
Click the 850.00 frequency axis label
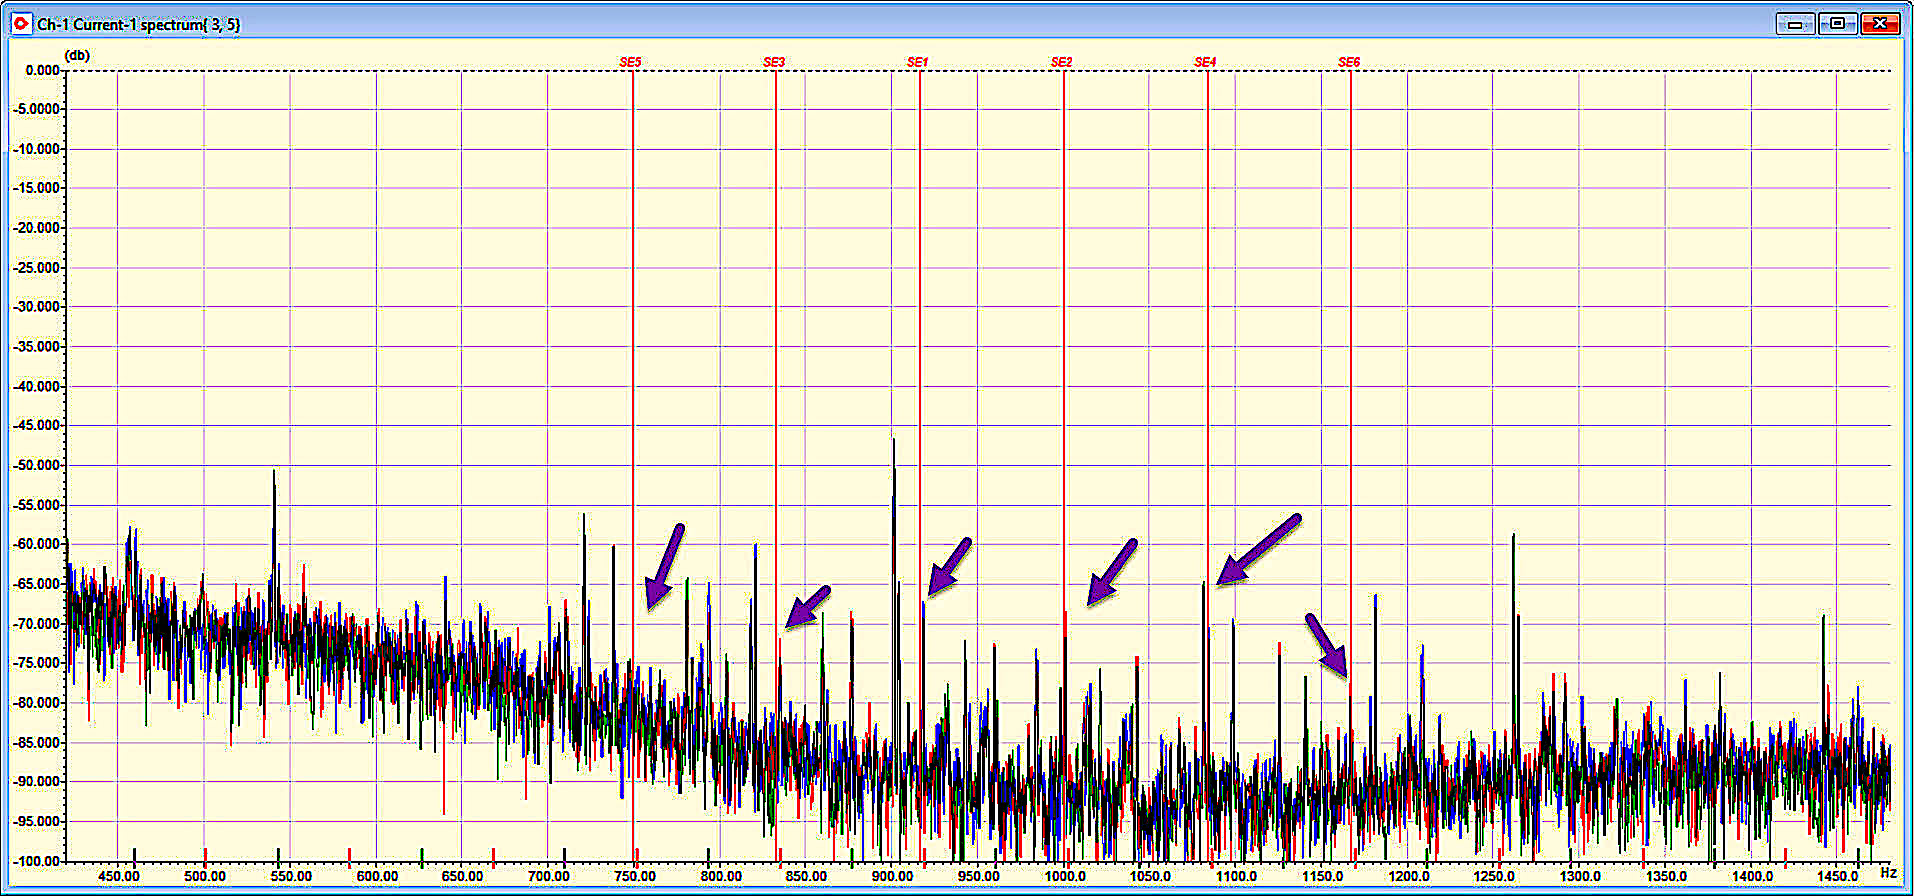tap(806, 876)
